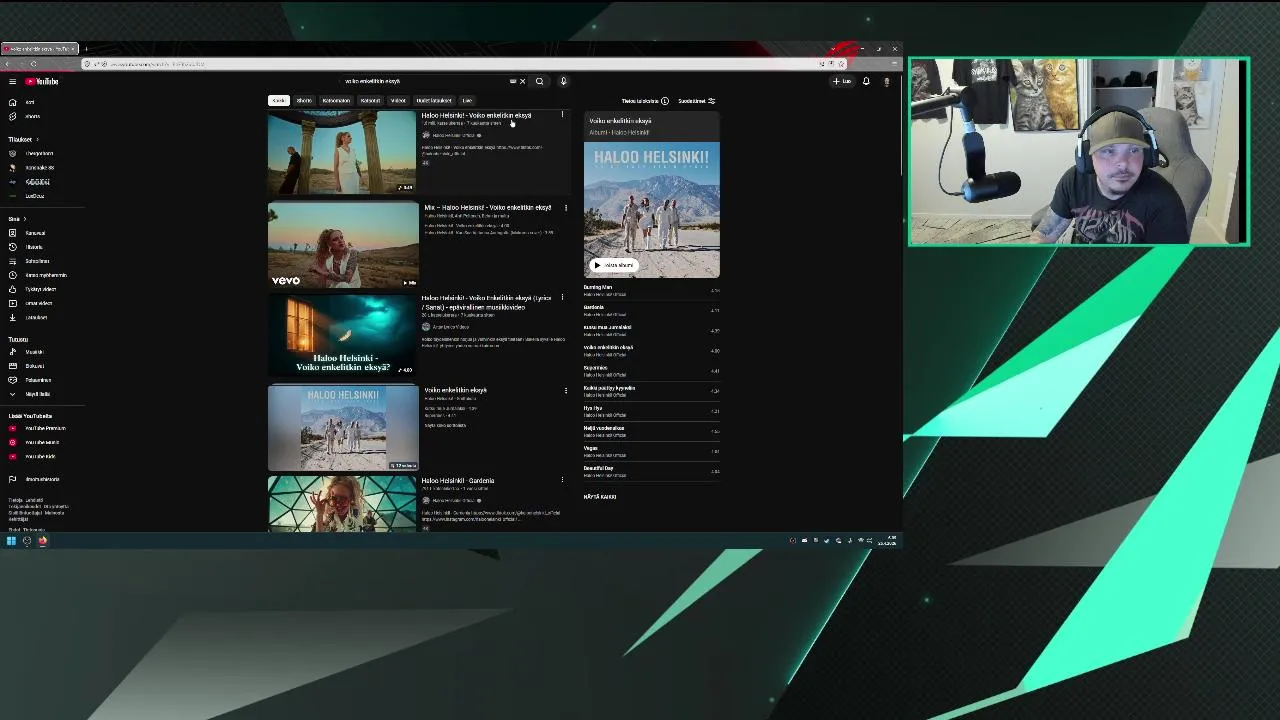Expand the Tilaukset section chevron
The width and height of the screenshot is (1280, 720).
pyautogui.click(x=37, y=139)
